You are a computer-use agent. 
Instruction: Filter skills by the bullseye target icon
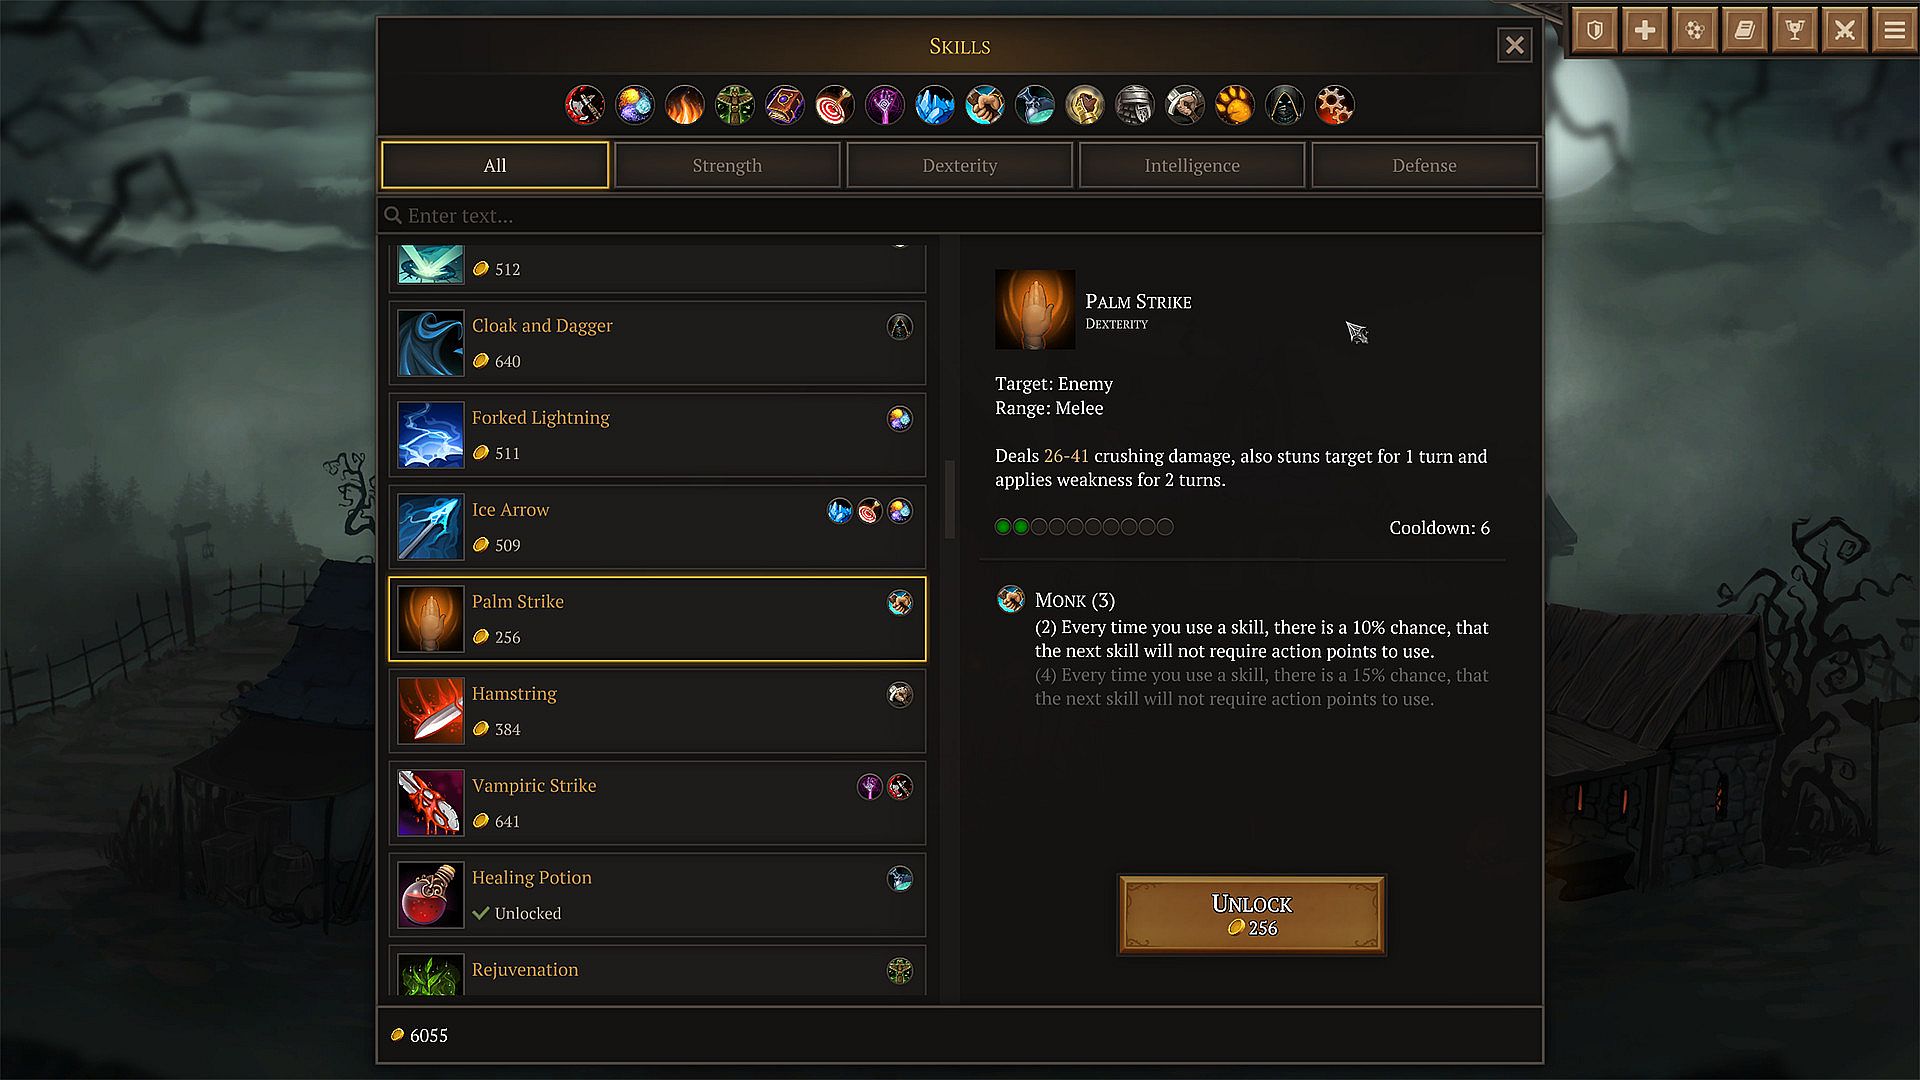click(834, 105)
